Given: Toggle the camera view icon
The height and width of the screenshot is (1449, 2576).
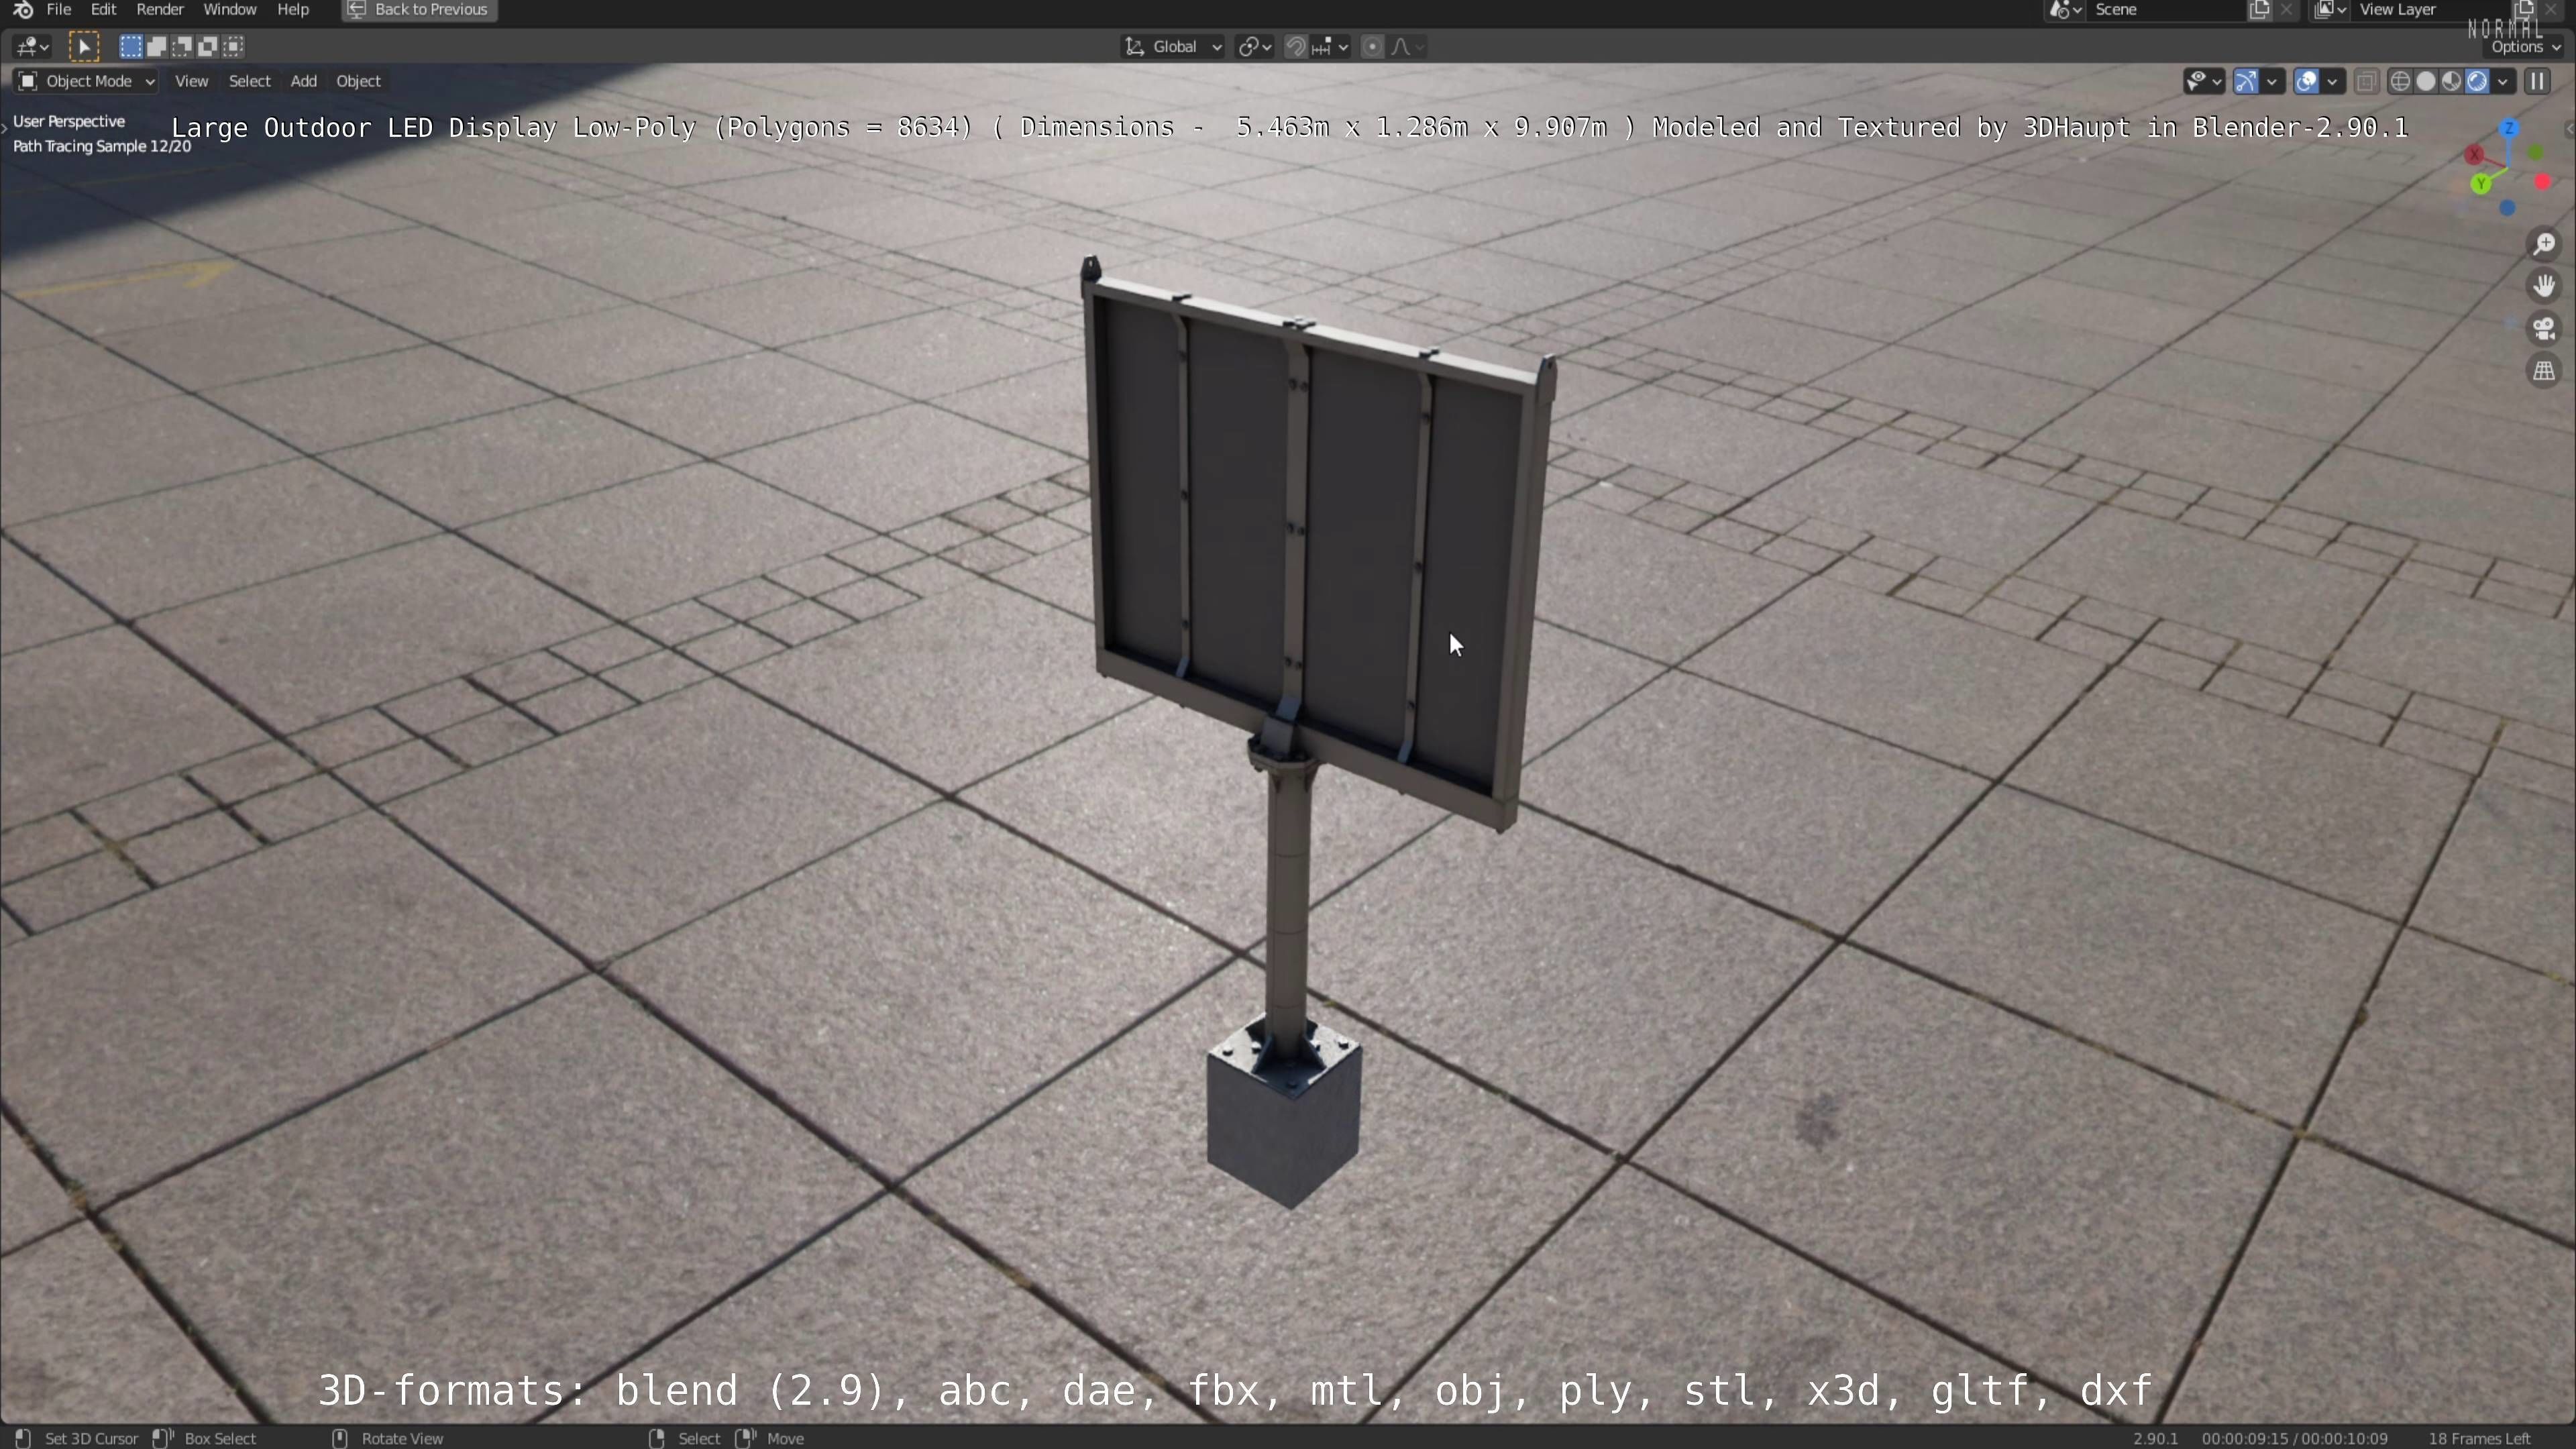Looking at the screenshot, I should (x=2544, y=328).
